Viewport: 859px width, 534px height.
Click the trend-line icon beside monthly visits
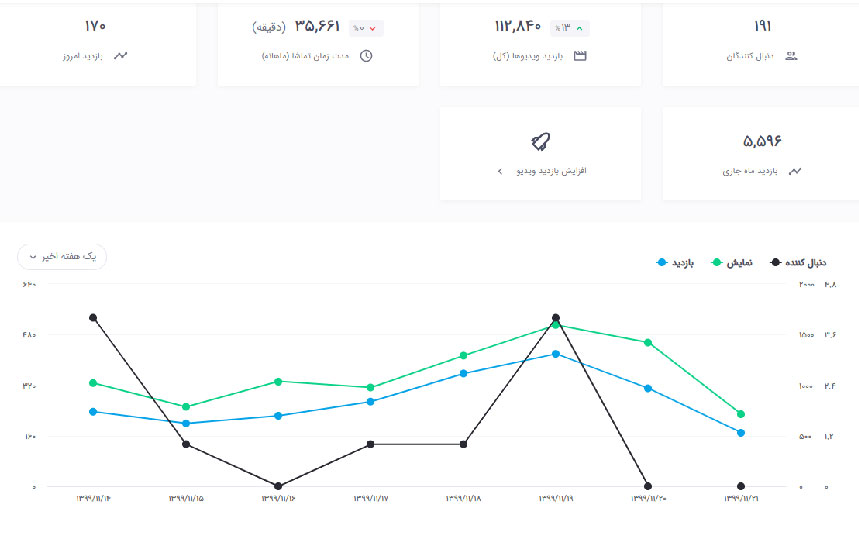pyautogui.click(x=795, y=171)
